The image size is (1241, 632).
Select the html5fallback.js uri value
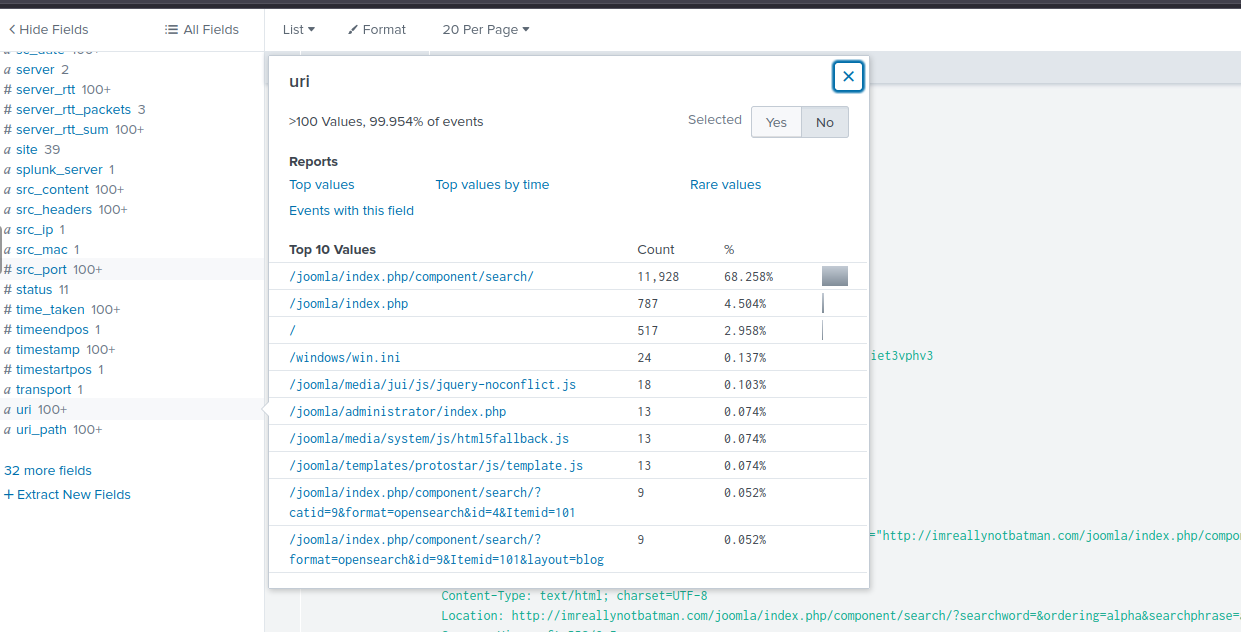pyautogui.click(x=429, y=439)
